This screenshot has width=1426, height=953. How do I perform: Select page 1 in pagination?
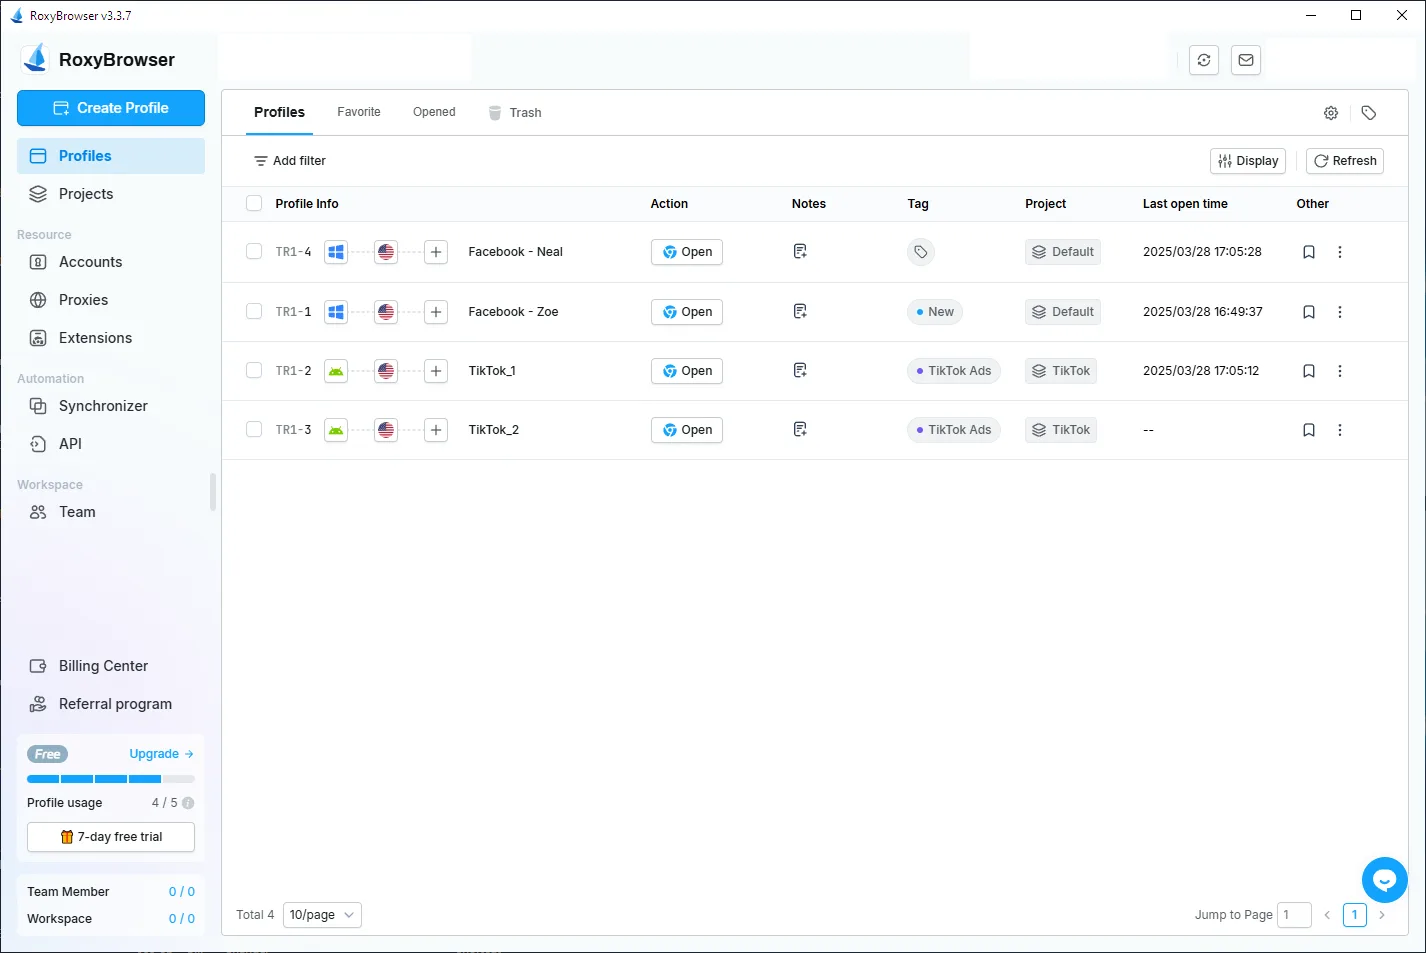coord(1355,915)
